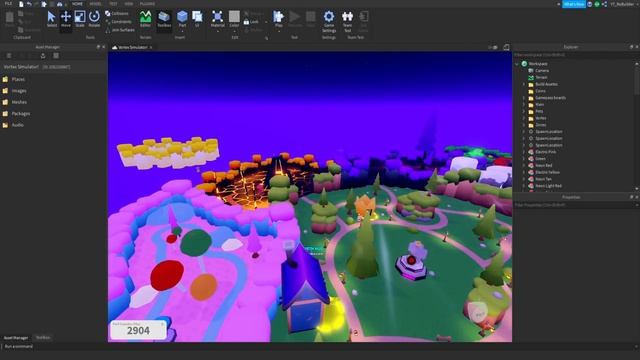Toggle the view selector icon above viewport
This screenshot has width=640, height=360.
tap(493, 47)
